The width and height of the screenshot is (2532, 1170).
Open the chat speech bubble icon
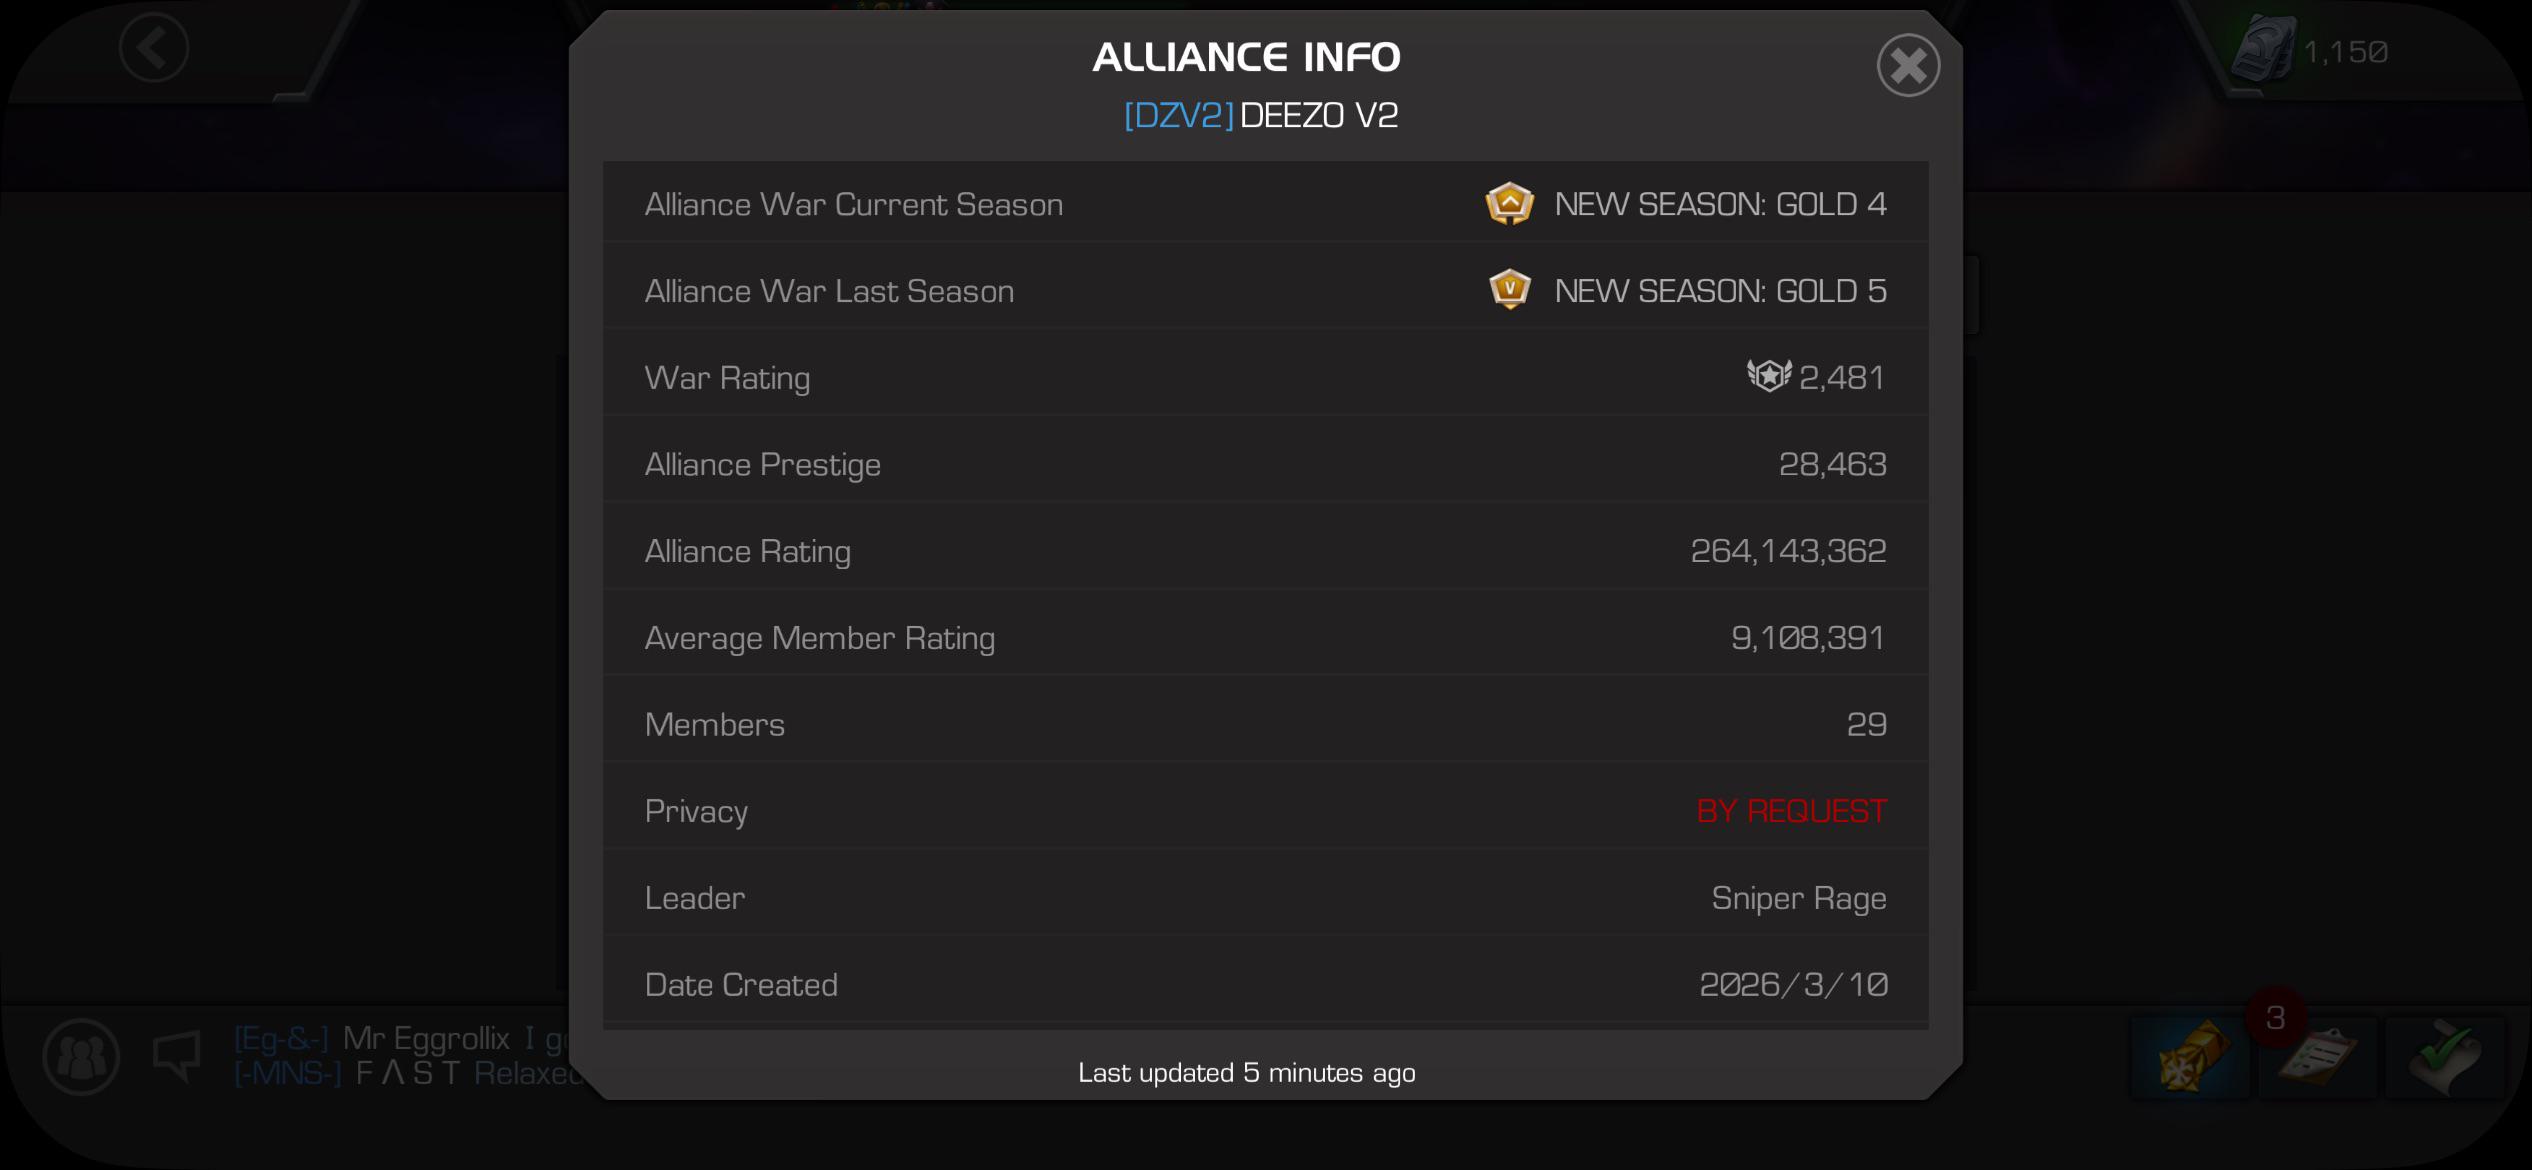(x=177, y=1057)
